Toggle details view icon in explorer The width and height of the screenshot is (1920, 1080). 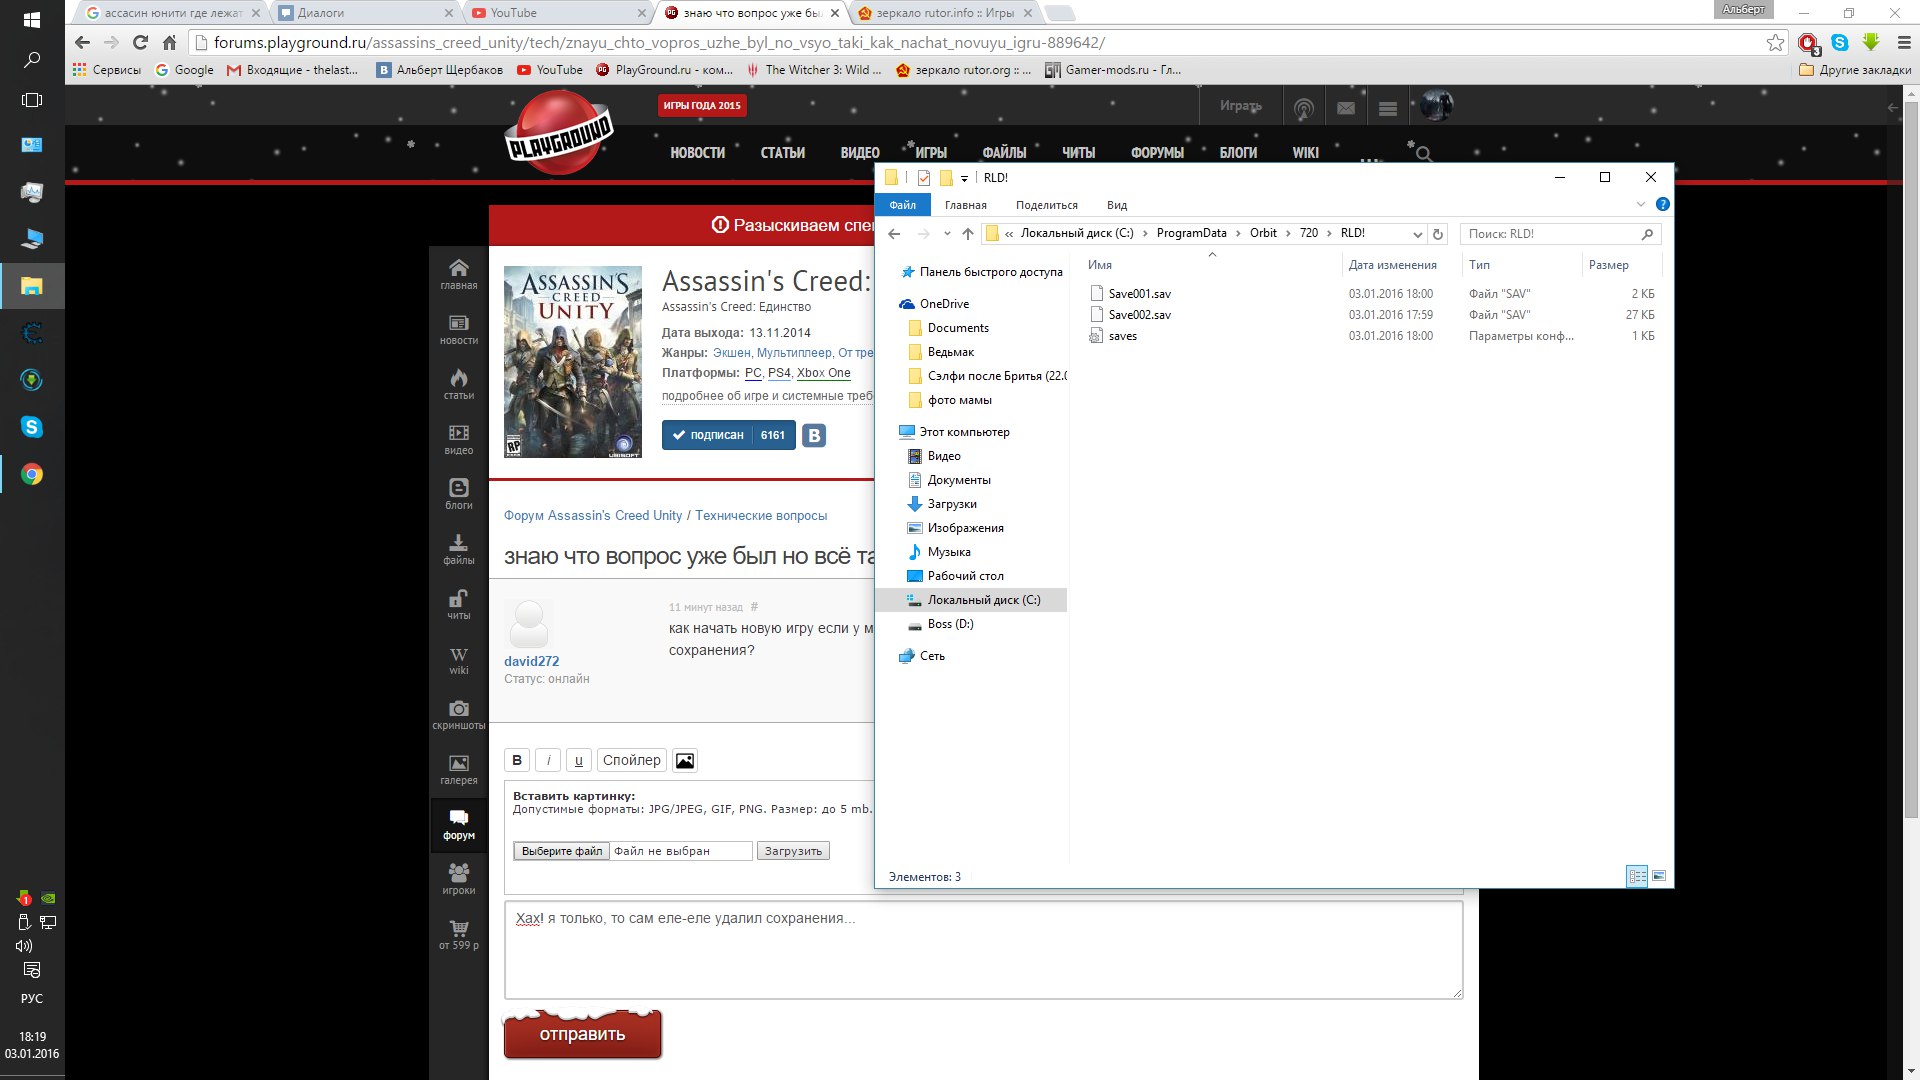point(1636,876)
